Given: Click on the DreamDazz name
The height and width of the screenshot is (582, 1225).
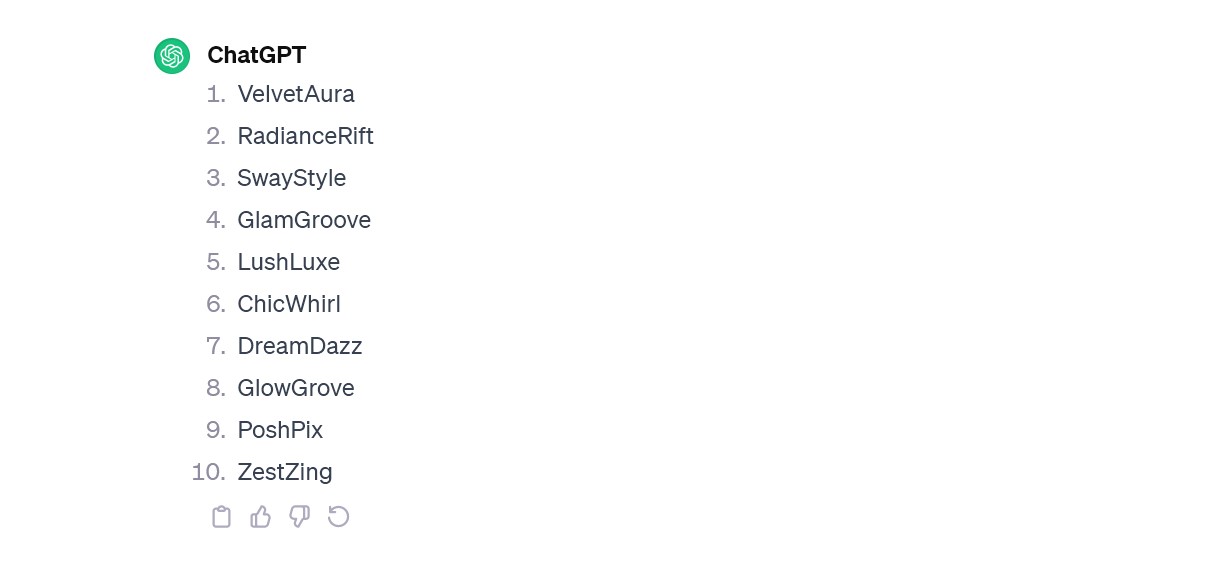Looking at the screenshot, I should 299,346.
